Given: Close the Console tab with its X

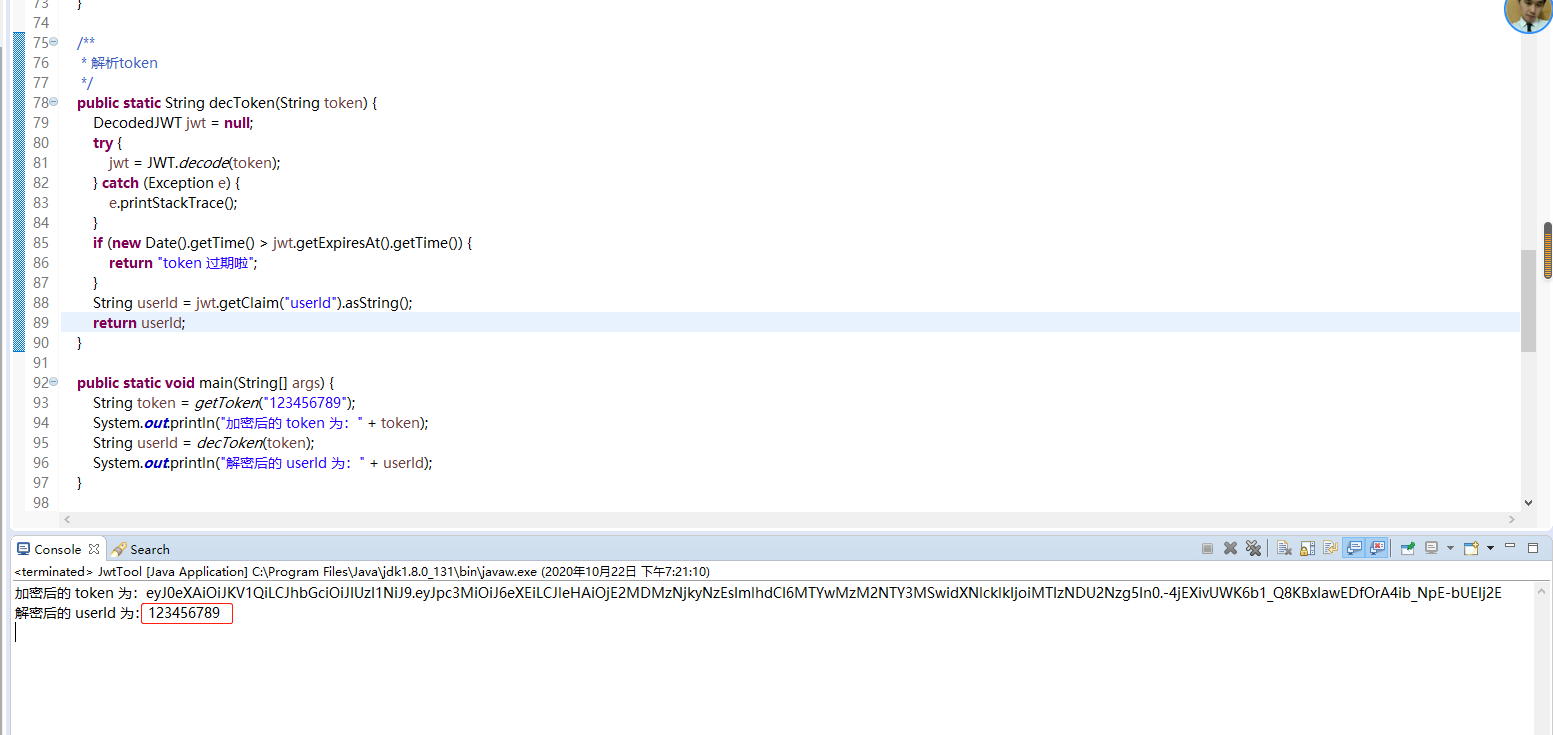Looking at the screenshot, I should (94, 549).
